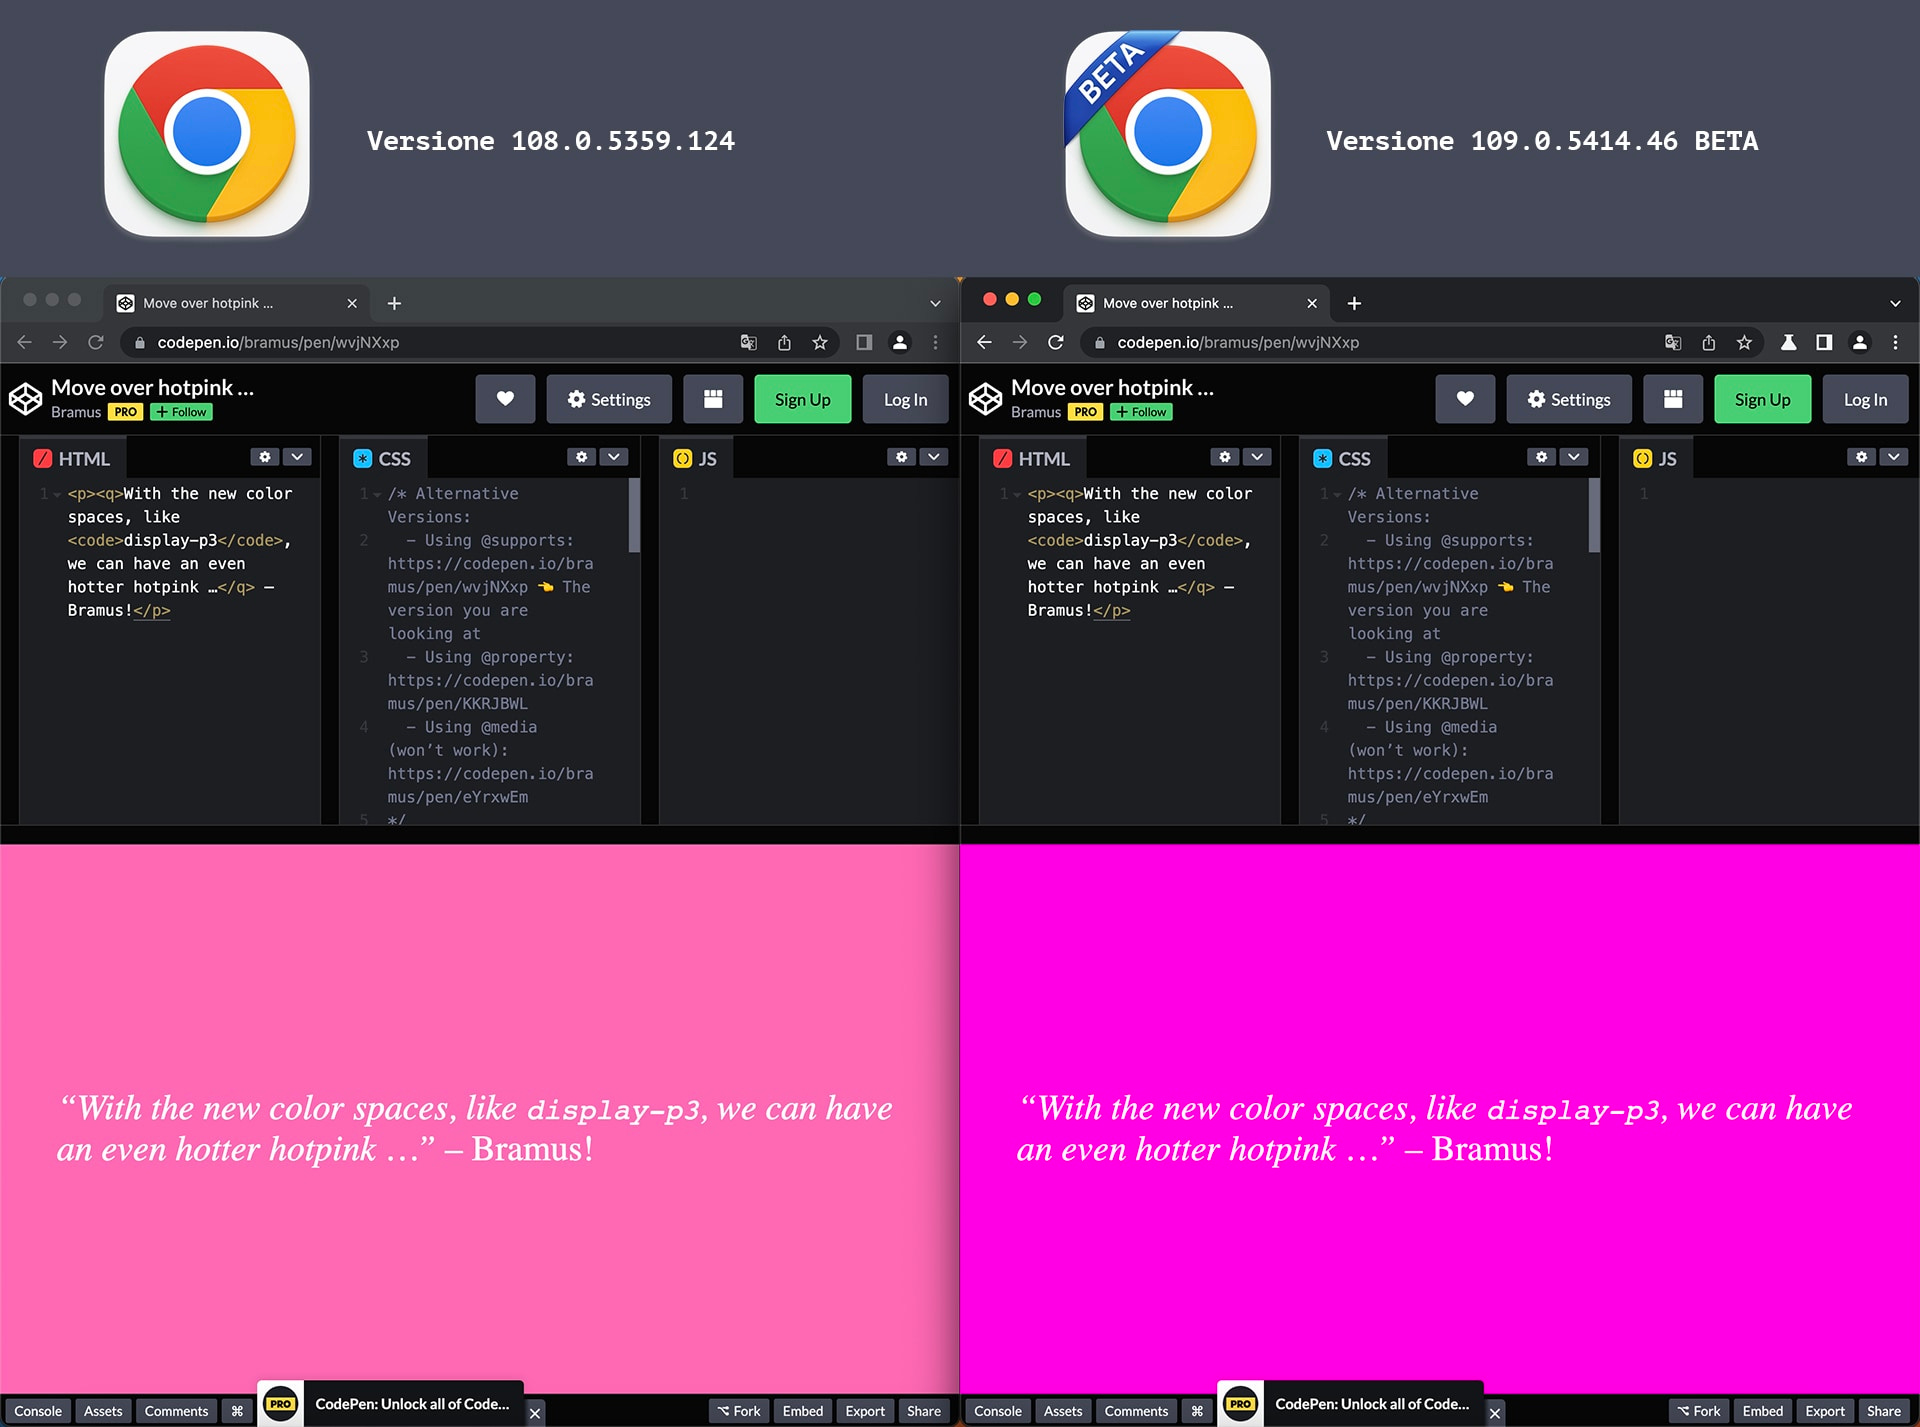Open three-dot menu in right Chrome Beta

[1895, 342]
